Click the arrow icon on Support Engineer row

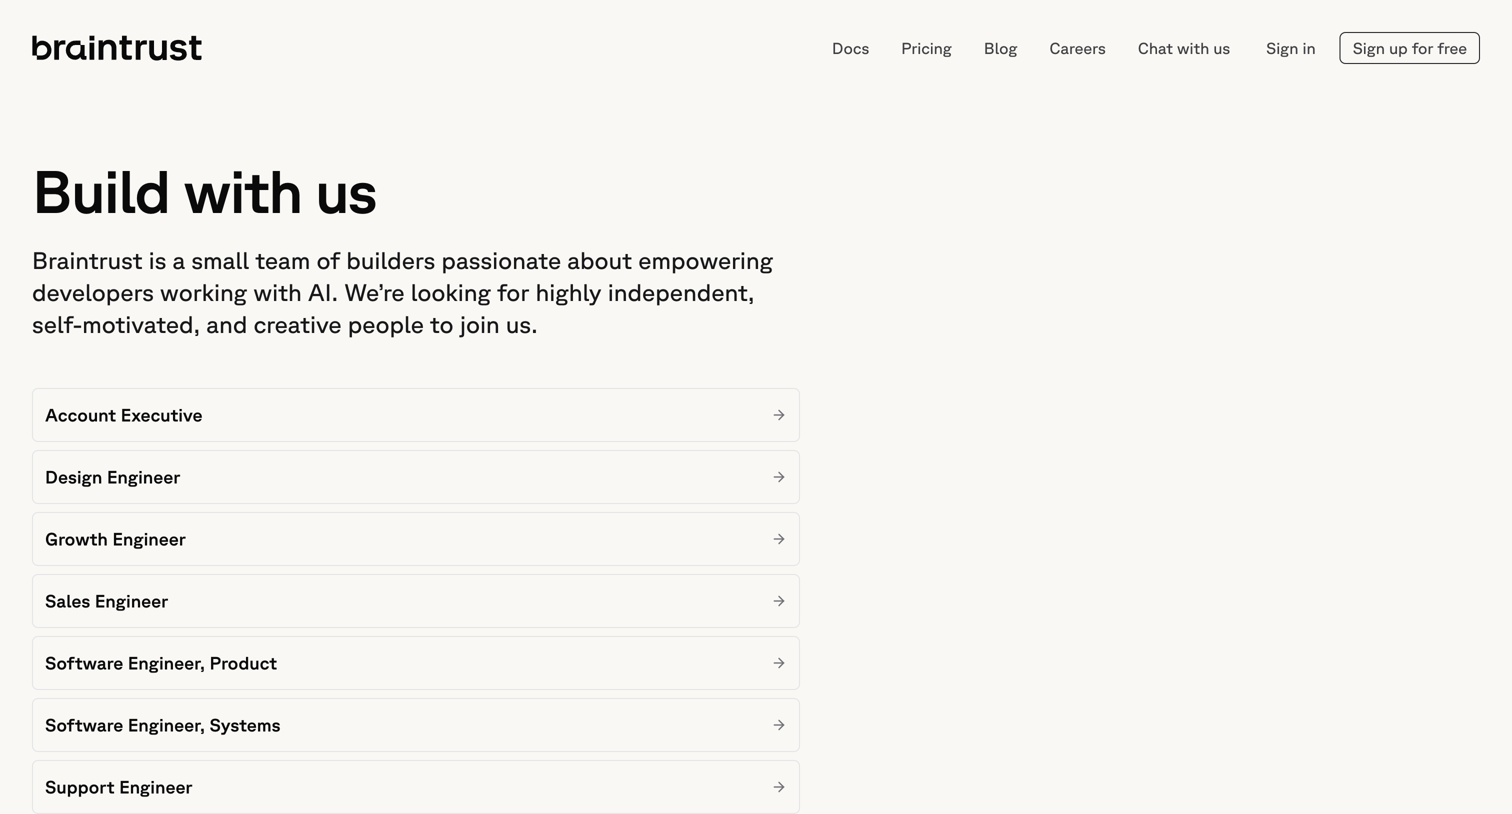click(779, 787)
